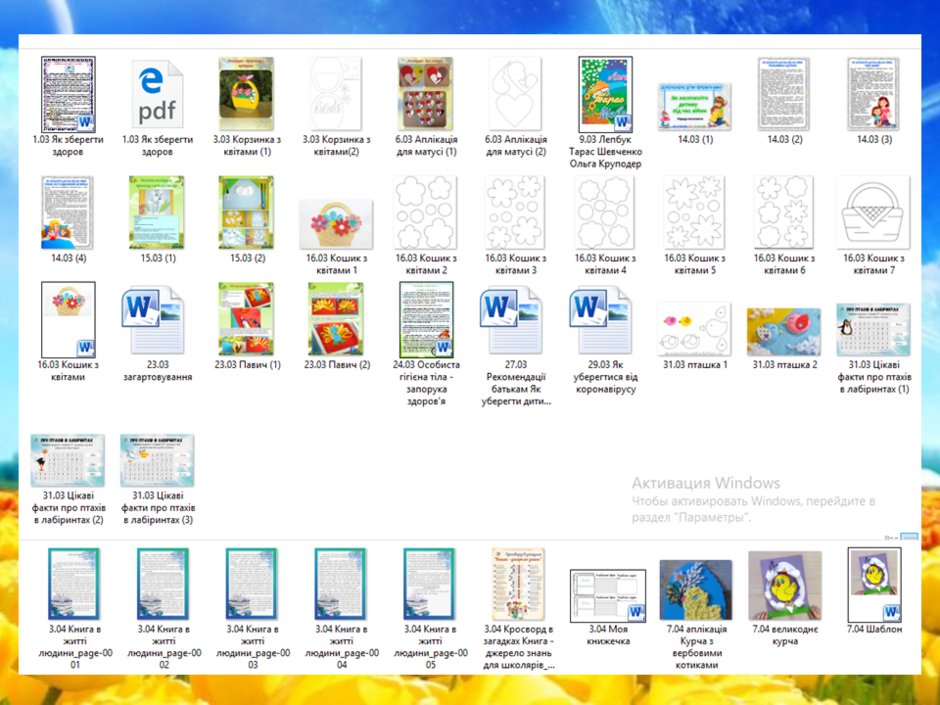
Task: Open the PDF file 1.03 Як зберегти здоров
Action: coord(157,94)
